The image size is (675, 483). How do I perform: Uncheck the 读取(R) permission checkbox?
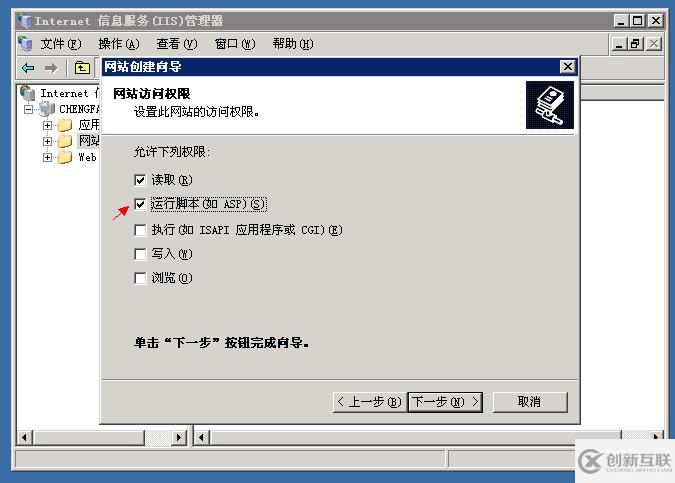[140, 180]
